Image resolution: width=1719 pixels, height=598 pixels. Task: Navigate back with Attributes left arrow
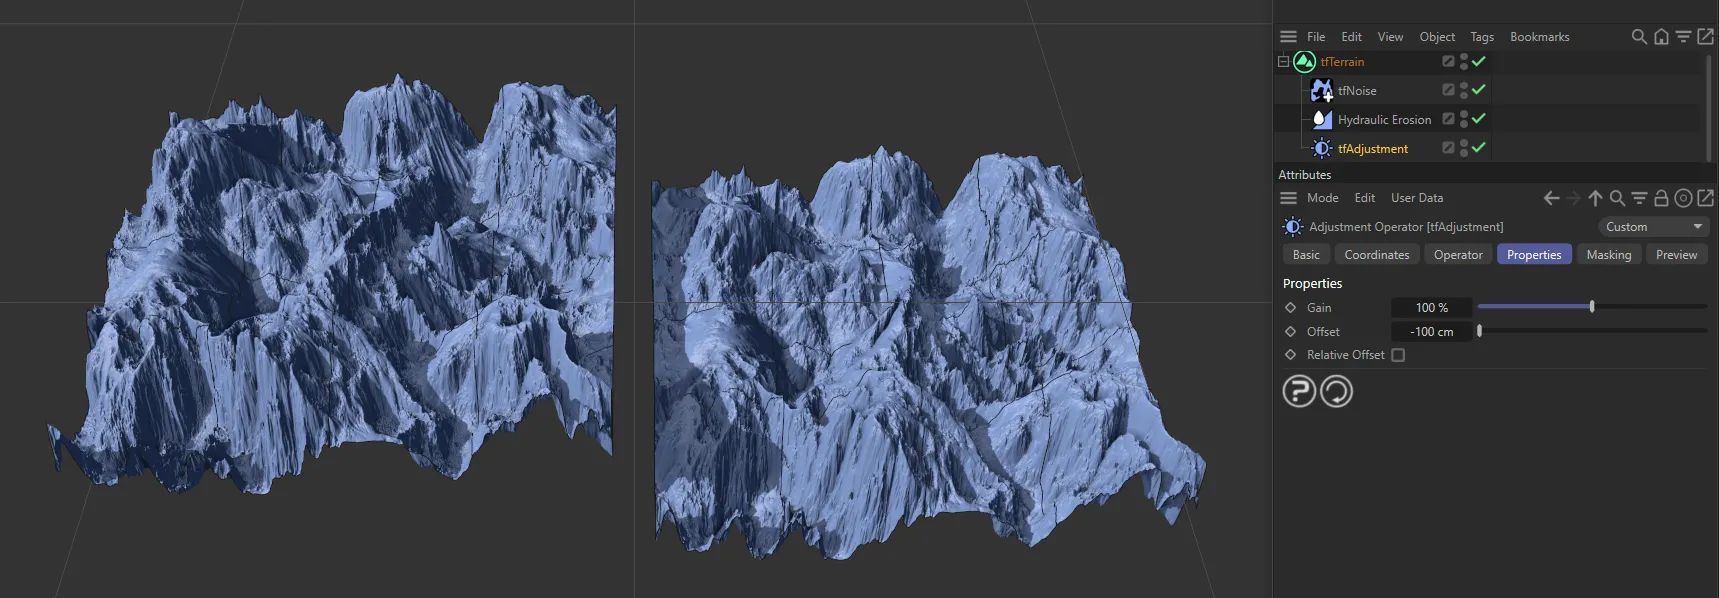(1551, 198)
